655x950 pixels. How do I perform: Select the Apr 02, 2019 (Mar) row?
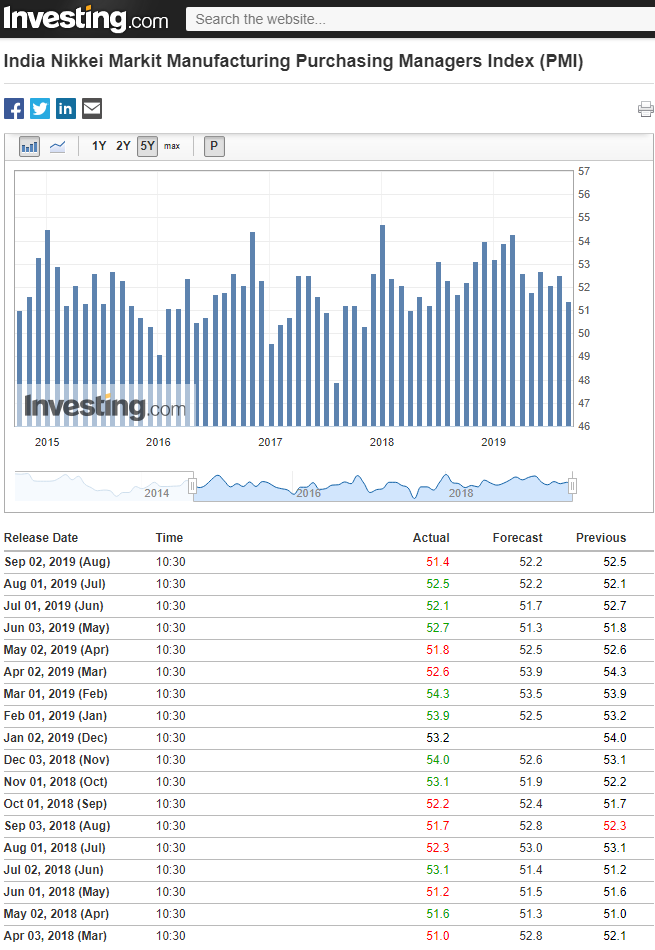tap(329, 672)
